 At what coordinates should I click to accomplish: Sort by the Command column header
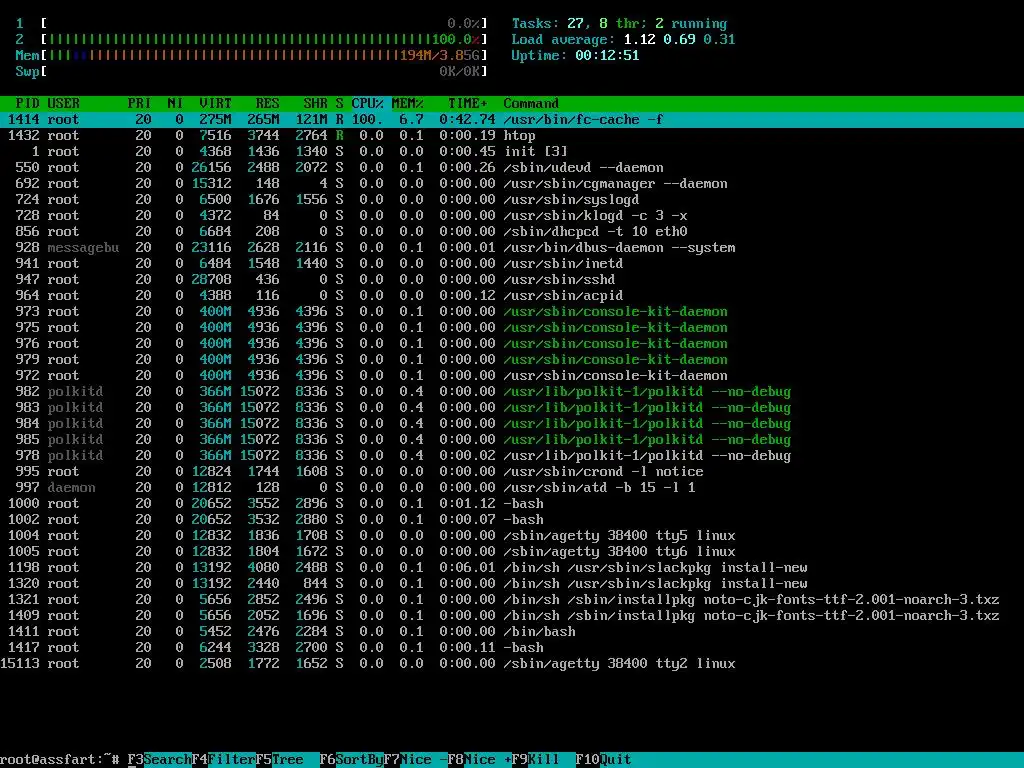pos(531,103)
